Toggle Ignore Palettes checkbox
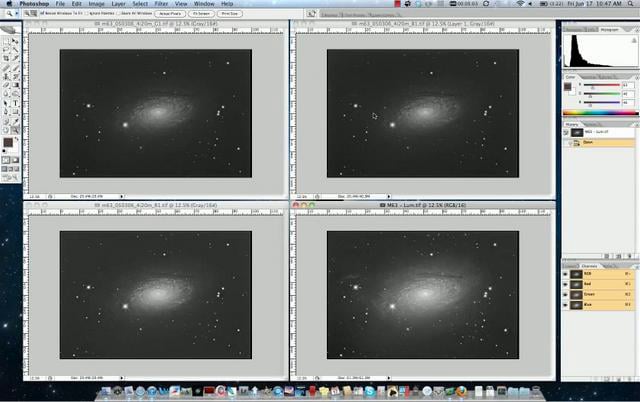Viewport: 640px width, 402px height. 87,13
